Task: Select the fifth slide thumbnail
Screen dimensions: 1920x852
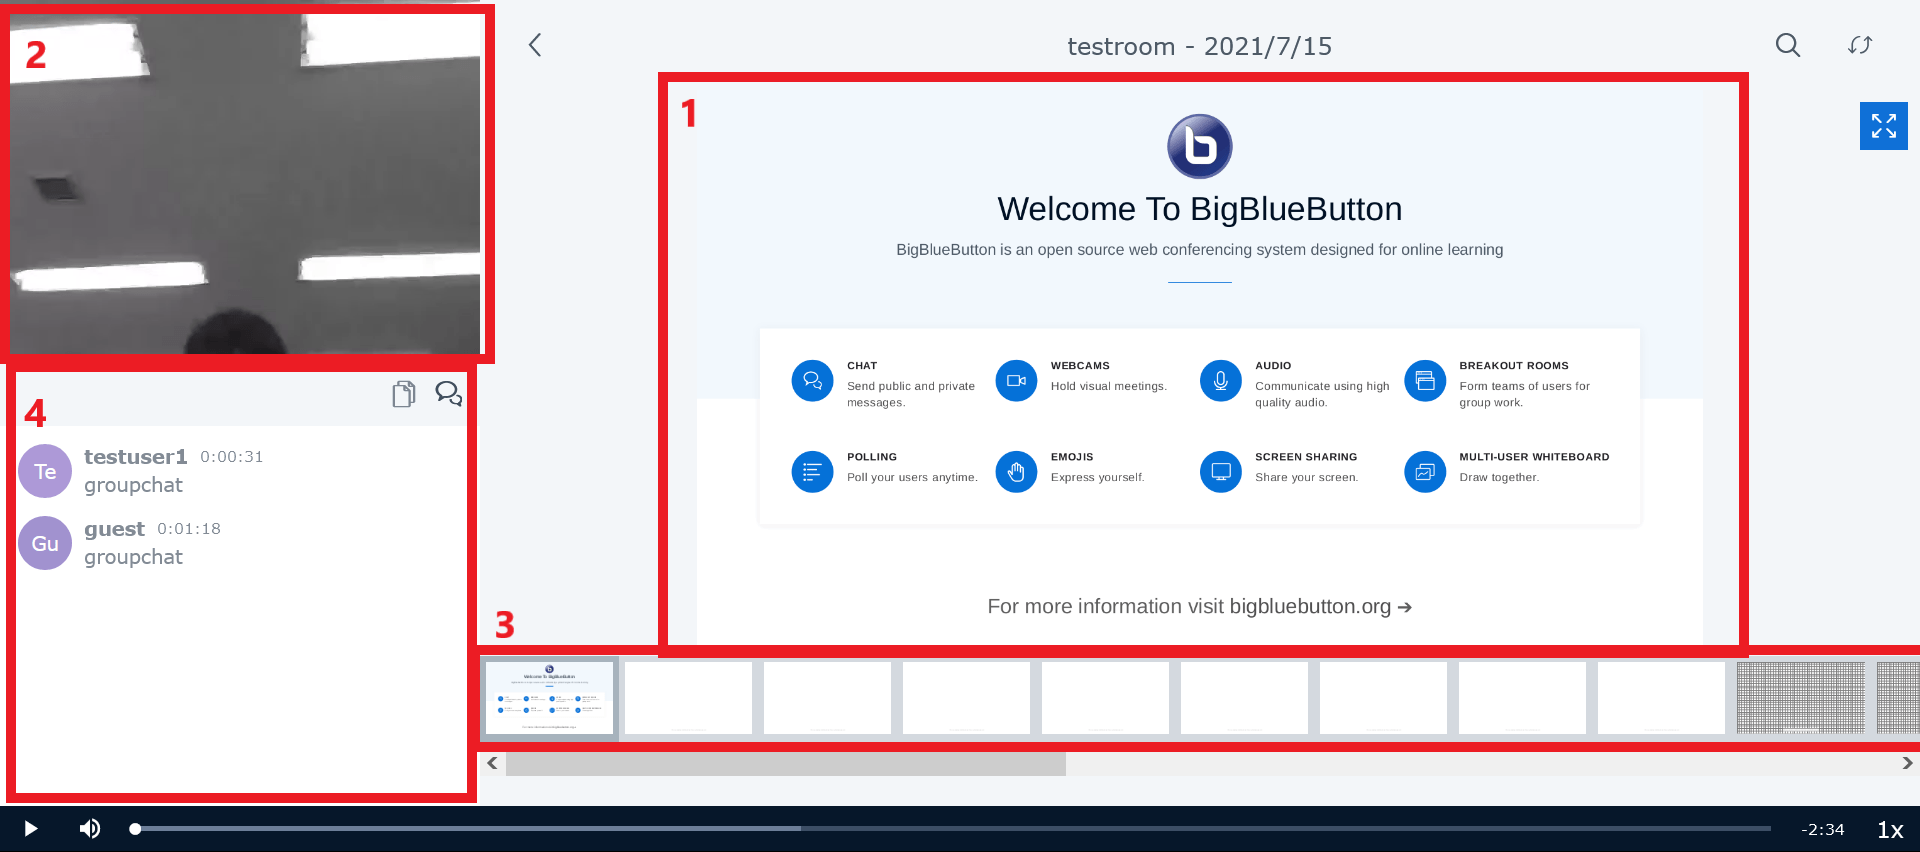Action: [1105, 698]
